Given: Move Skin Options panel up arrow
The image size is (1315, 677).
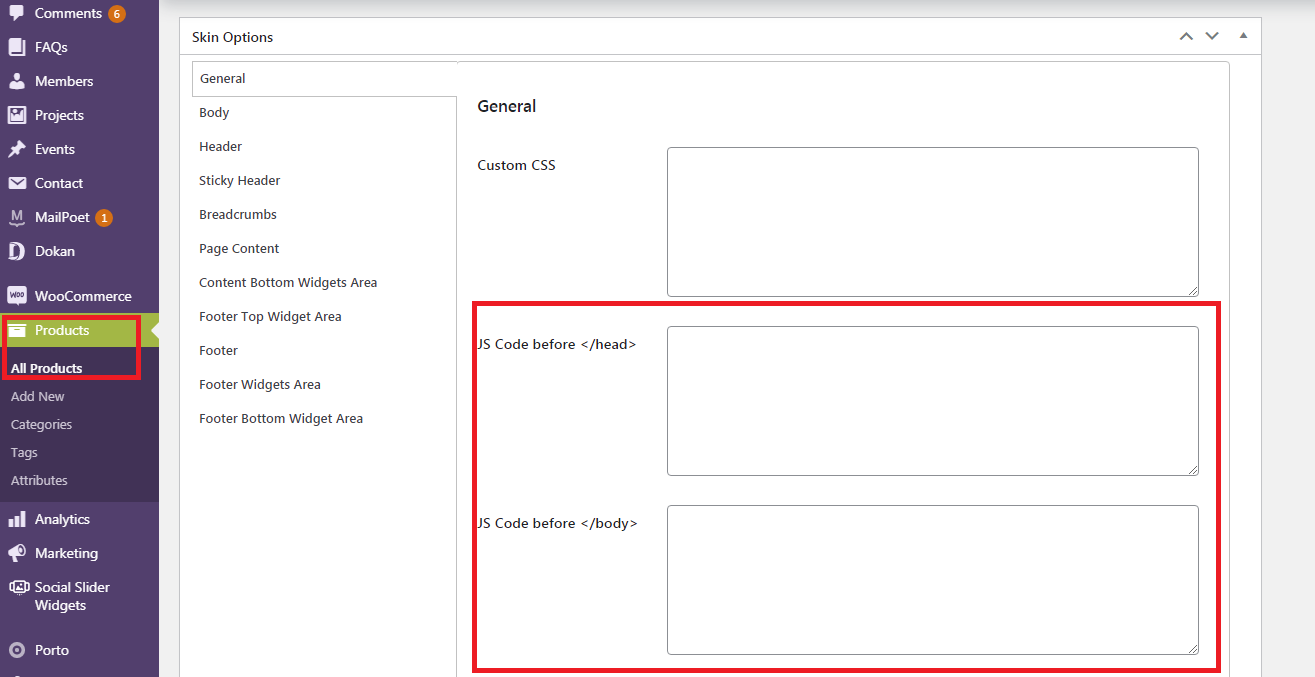Looking at the screenshot, I should (x=1186, y=36).
